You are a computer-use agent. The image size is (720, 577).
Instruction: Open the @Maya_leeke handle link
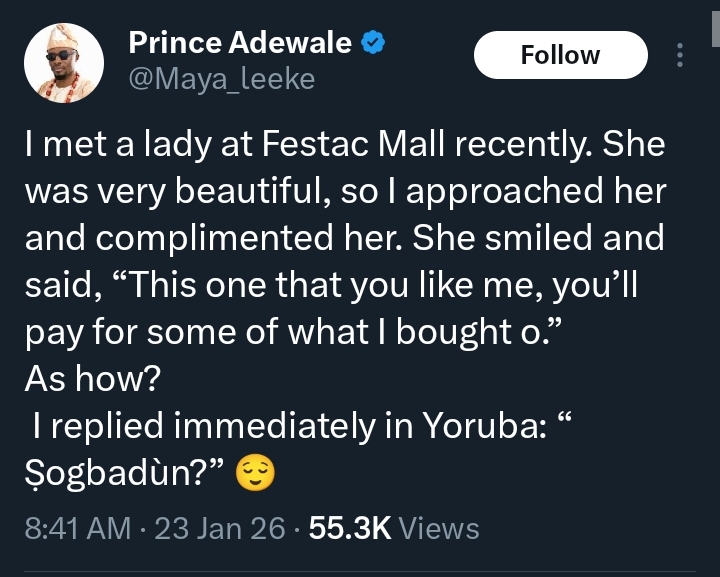click(x=221, y=78)
